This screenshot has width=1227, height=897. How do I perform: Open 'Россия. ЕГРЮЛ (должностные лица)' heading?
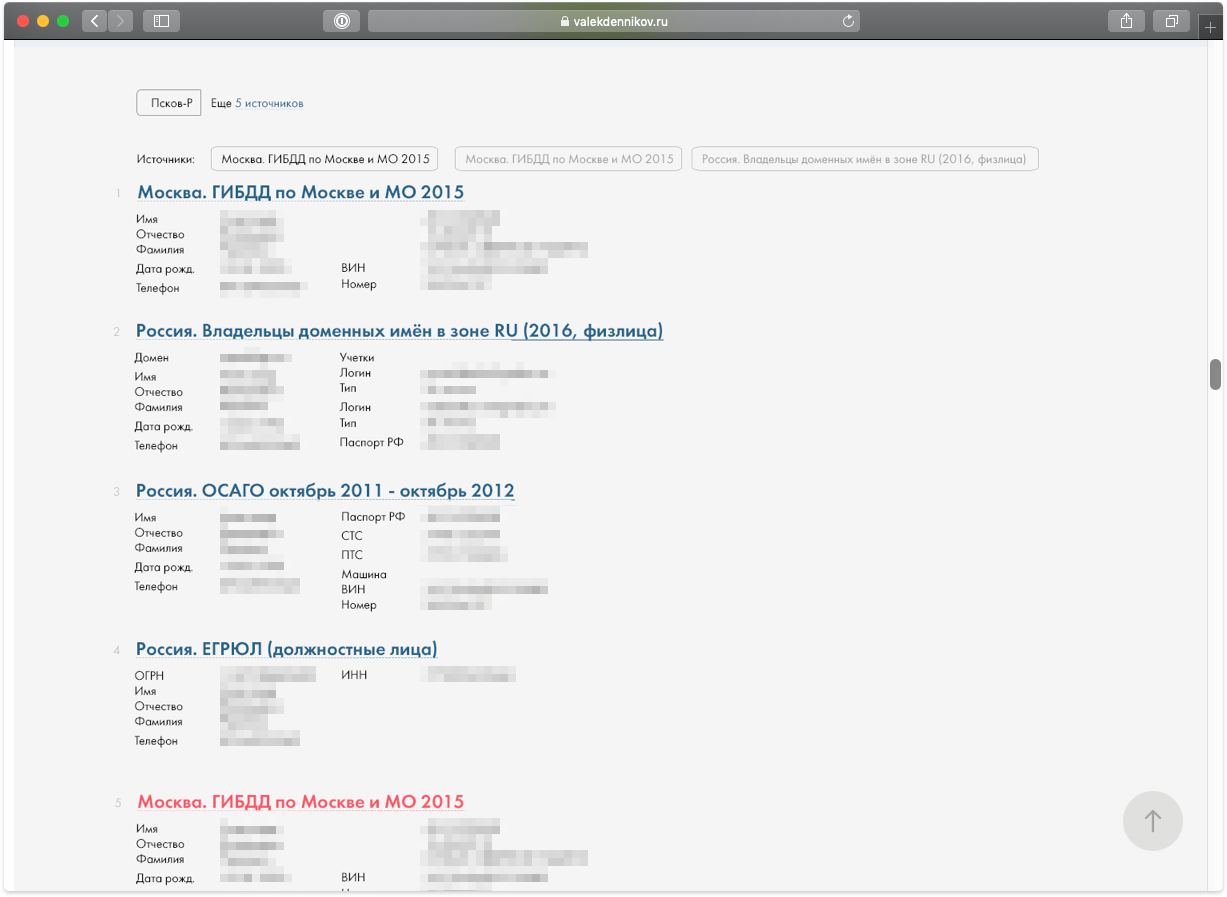click(286, 650)
